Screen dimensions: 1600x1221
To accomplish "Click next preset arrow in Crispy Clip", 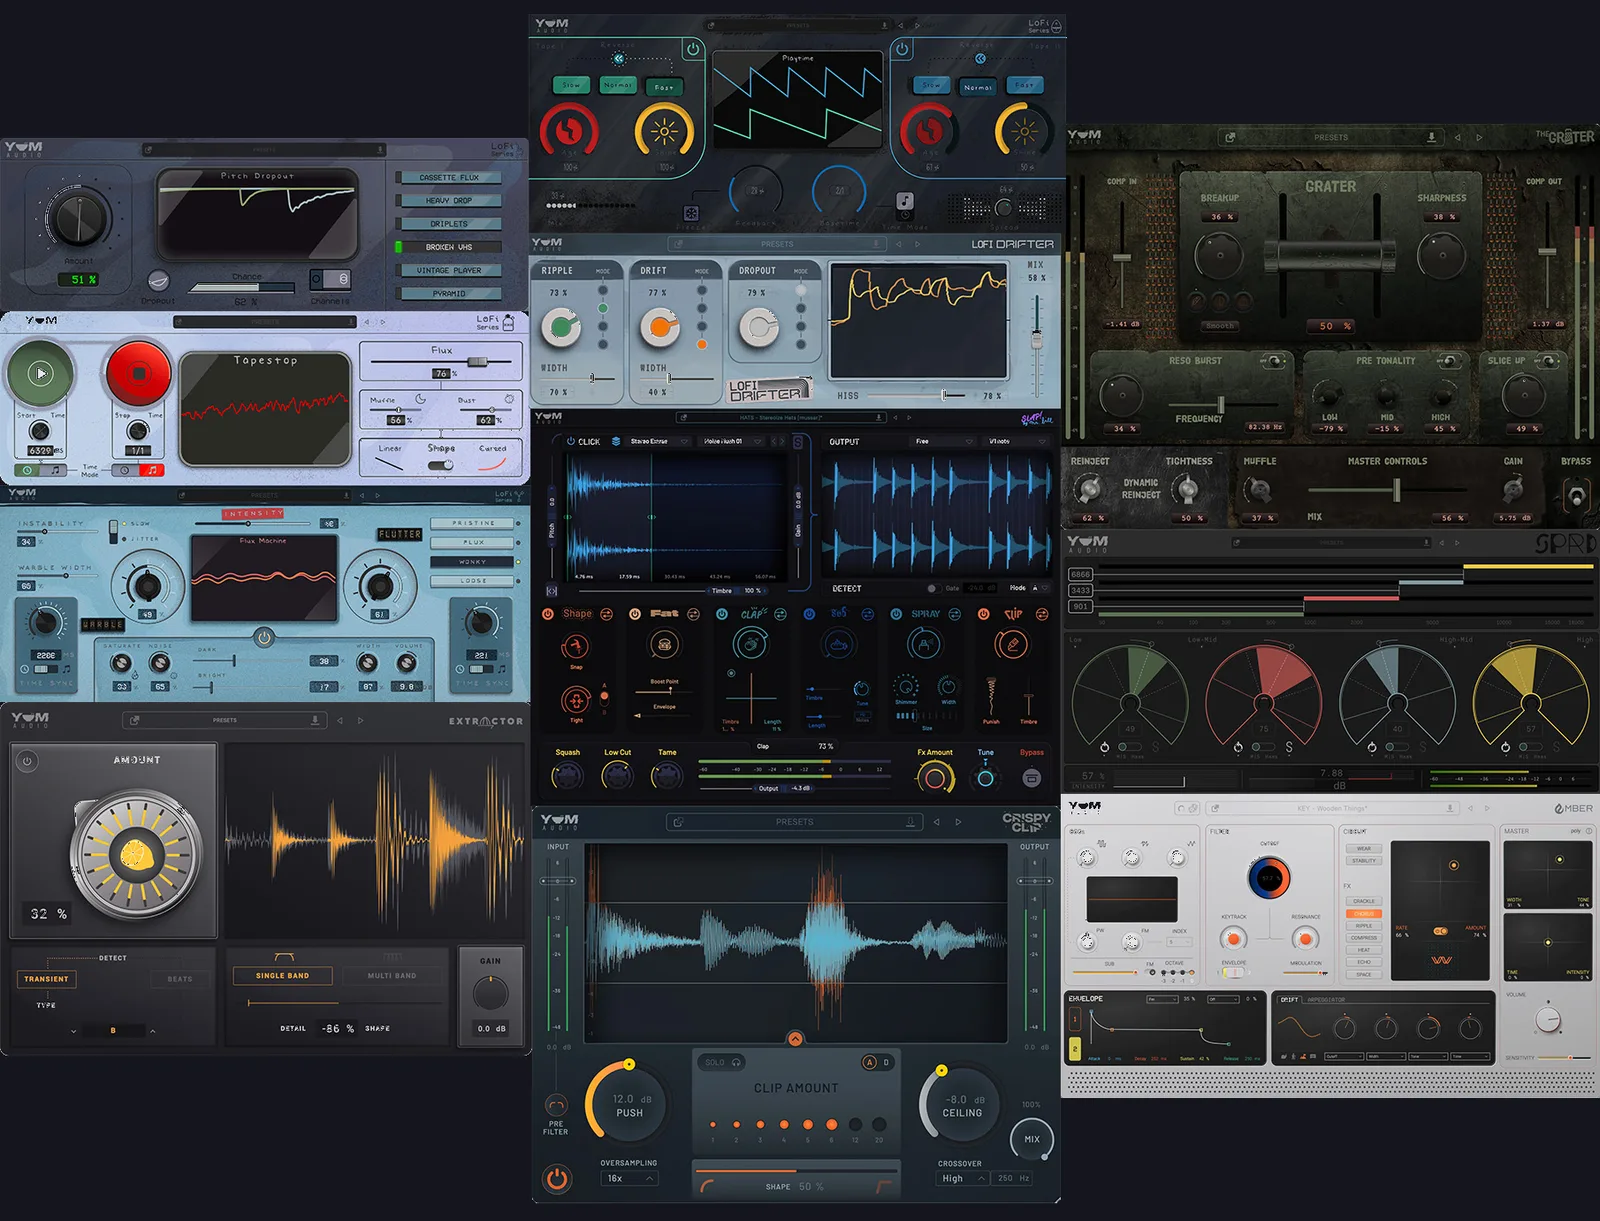I will click(x=958, y=822).
